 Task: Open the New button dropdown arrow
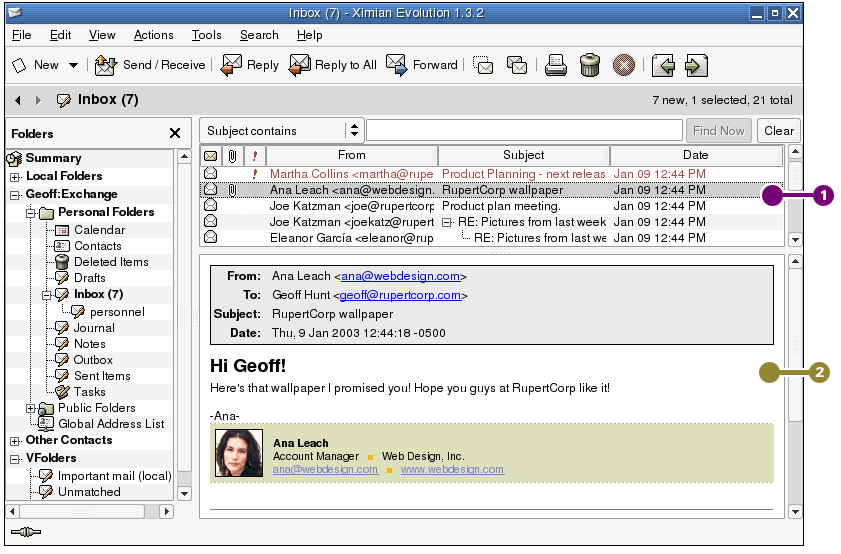point(73,65)
